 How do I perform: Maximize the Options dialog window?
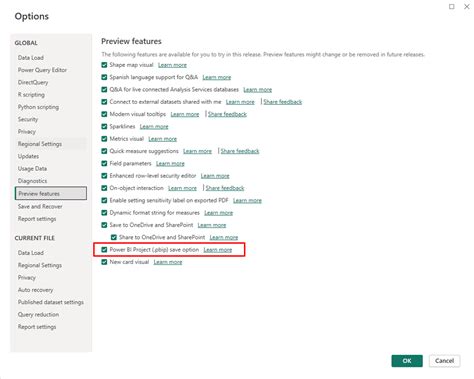click(x=452, y=7)
